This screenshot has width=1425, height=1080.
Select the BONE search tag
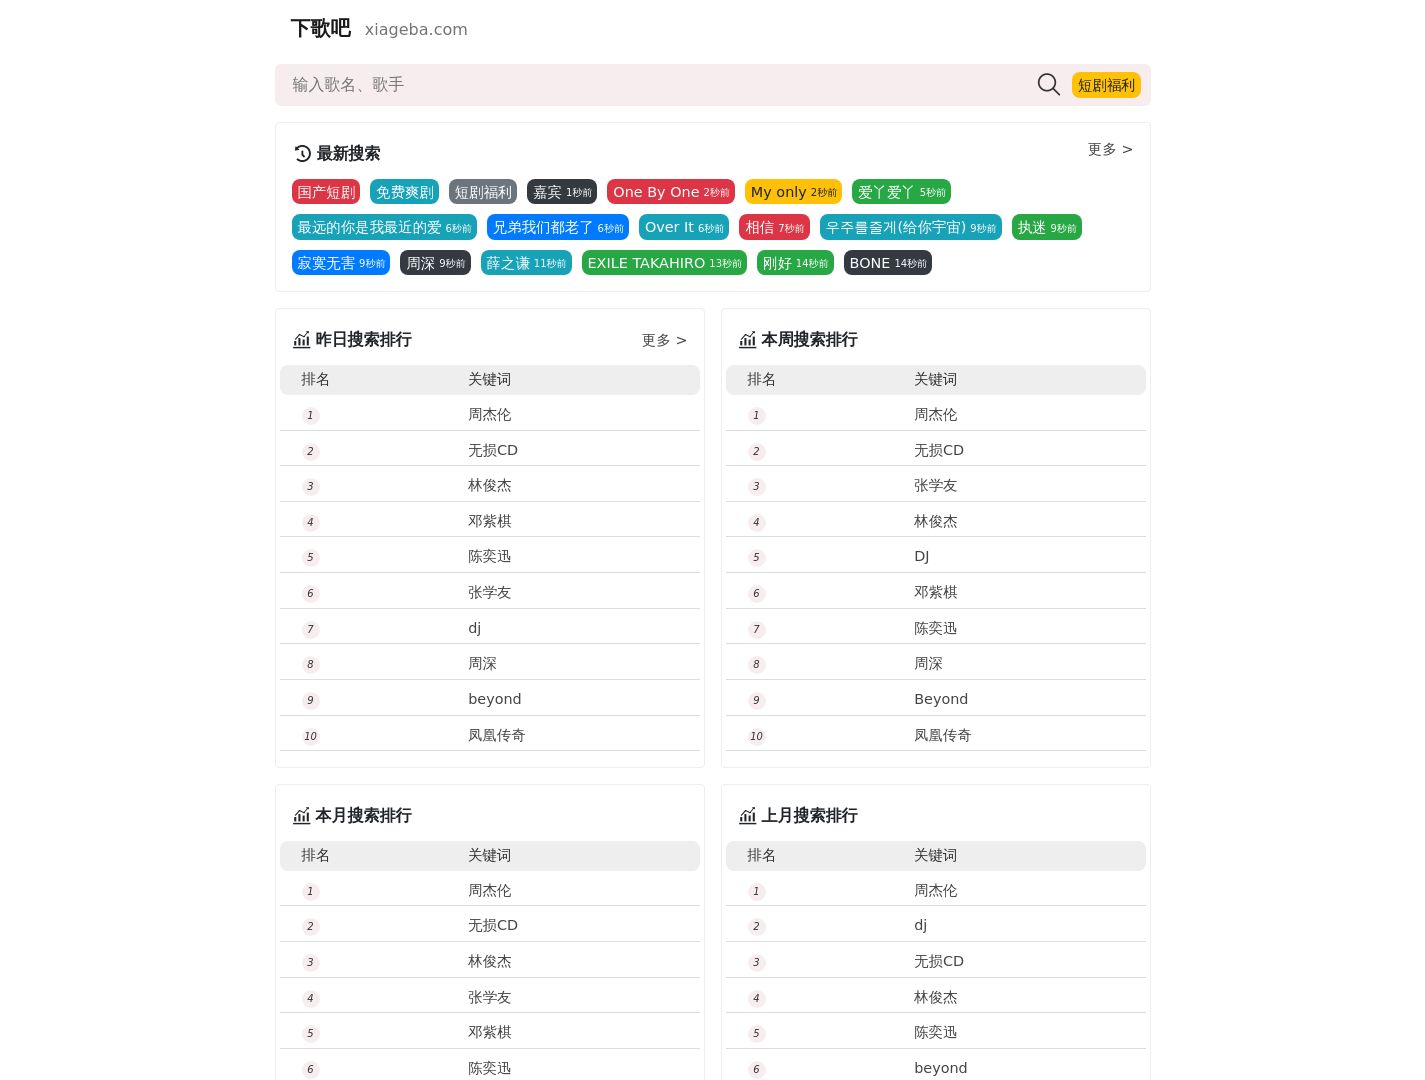click(x=888, y=263)
